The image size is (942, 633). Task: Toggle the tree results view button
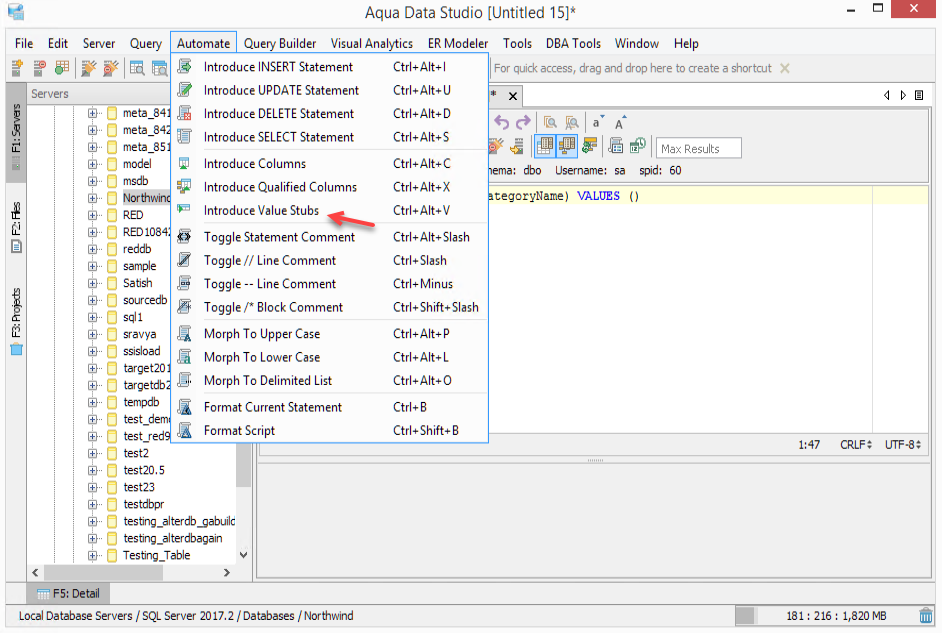coord(567,146)
